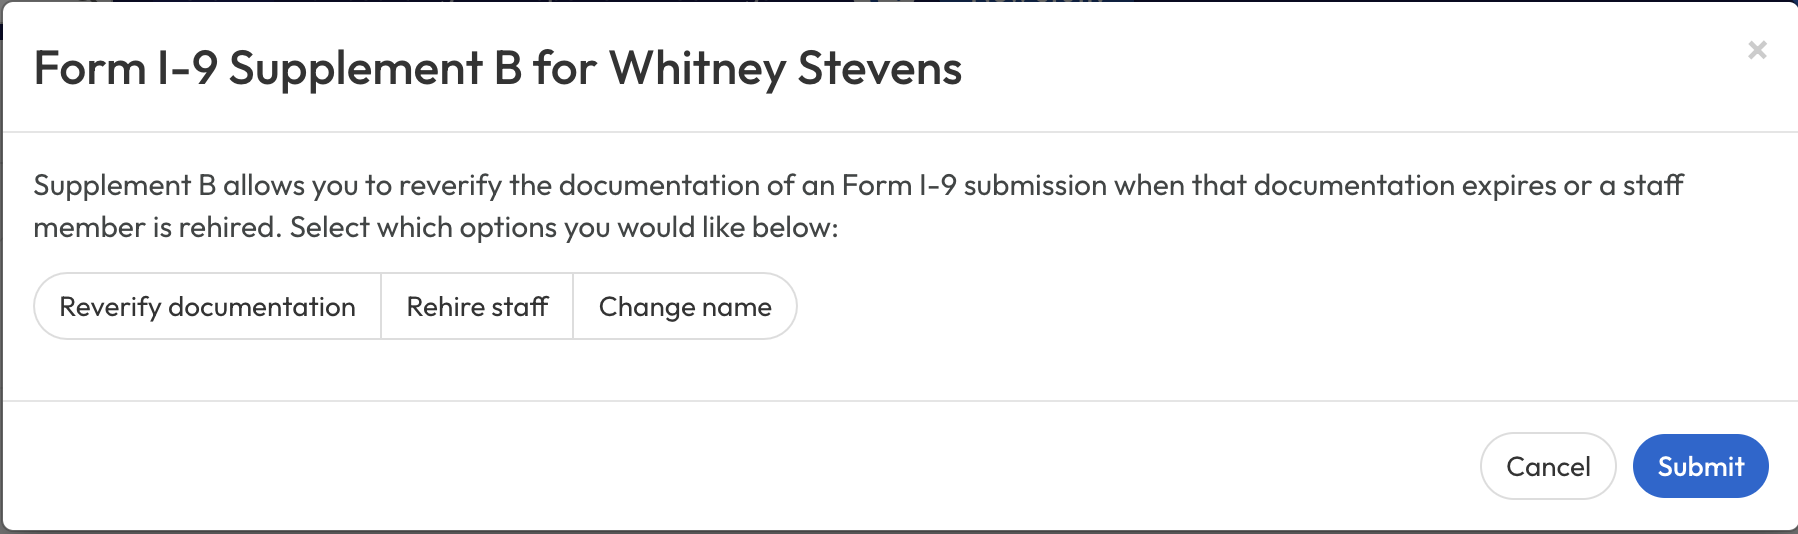Back out using the Cancel button
This screenshot has width=1798, height=534.
(1547, 466)
